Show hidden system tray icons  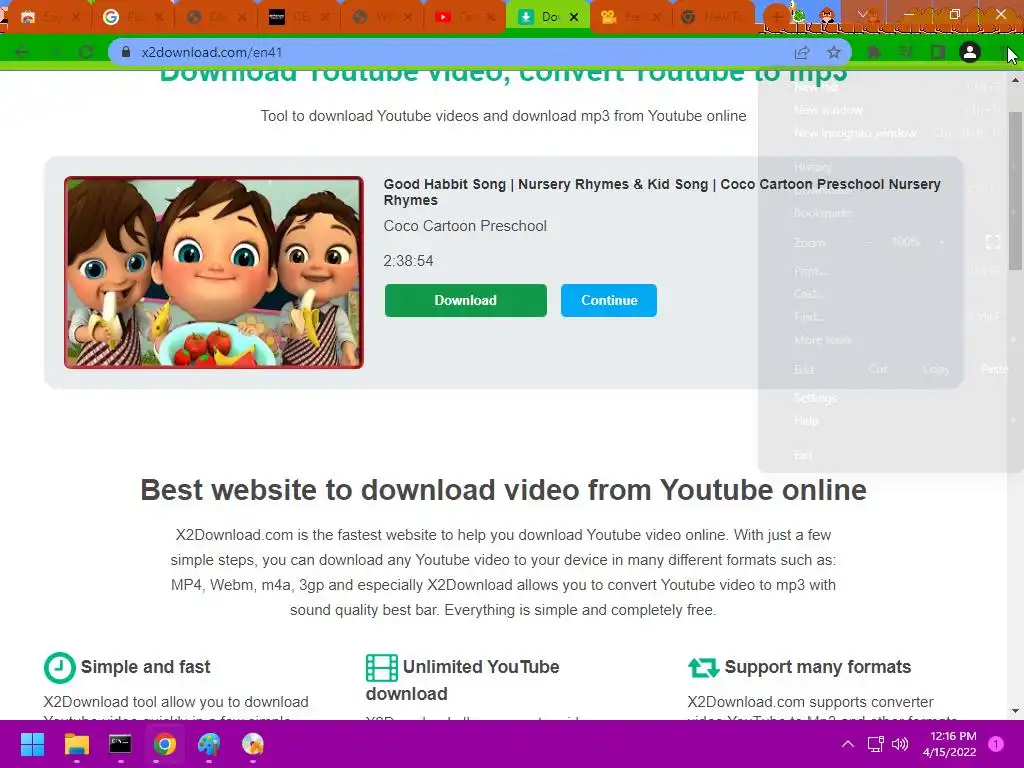[848, 744]
